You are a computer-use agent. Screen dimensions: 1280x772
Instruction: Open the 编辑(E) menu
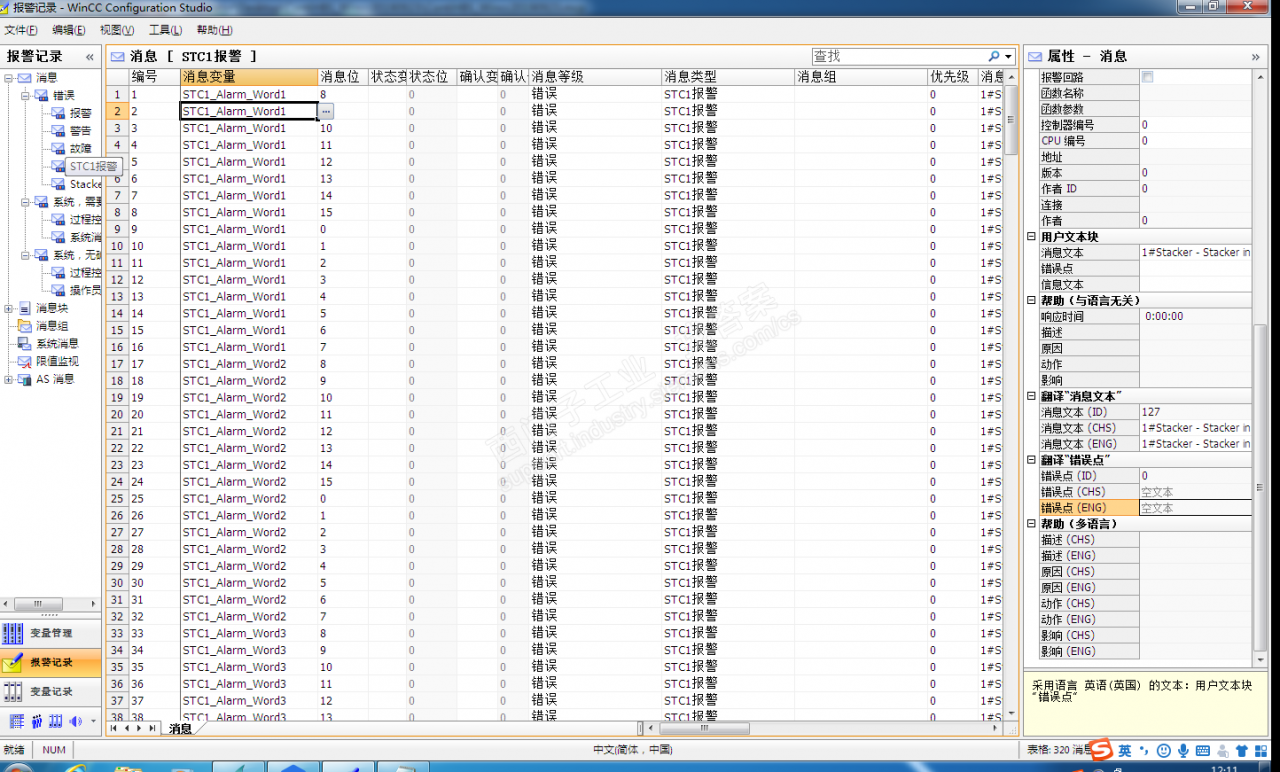(x=69, y=31)
